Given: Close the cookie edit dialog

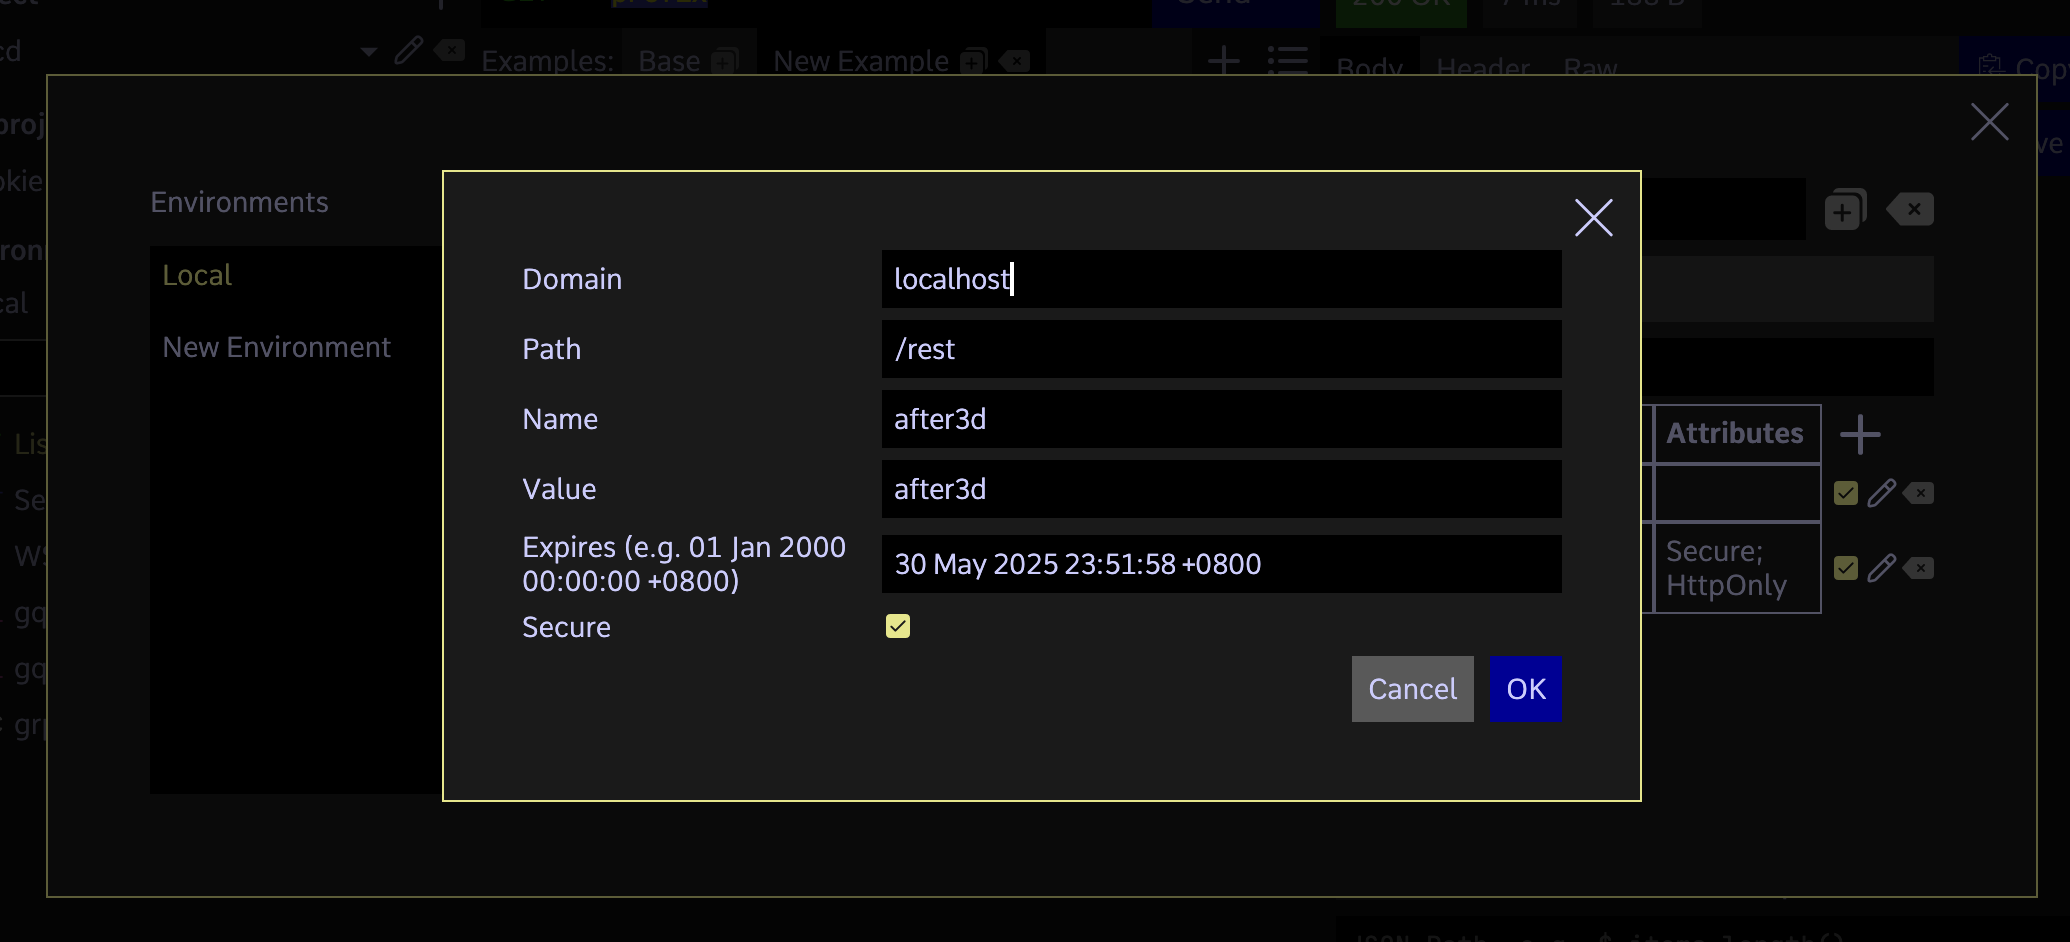Looking at the screenshot, I should (x=1593, y=217).
